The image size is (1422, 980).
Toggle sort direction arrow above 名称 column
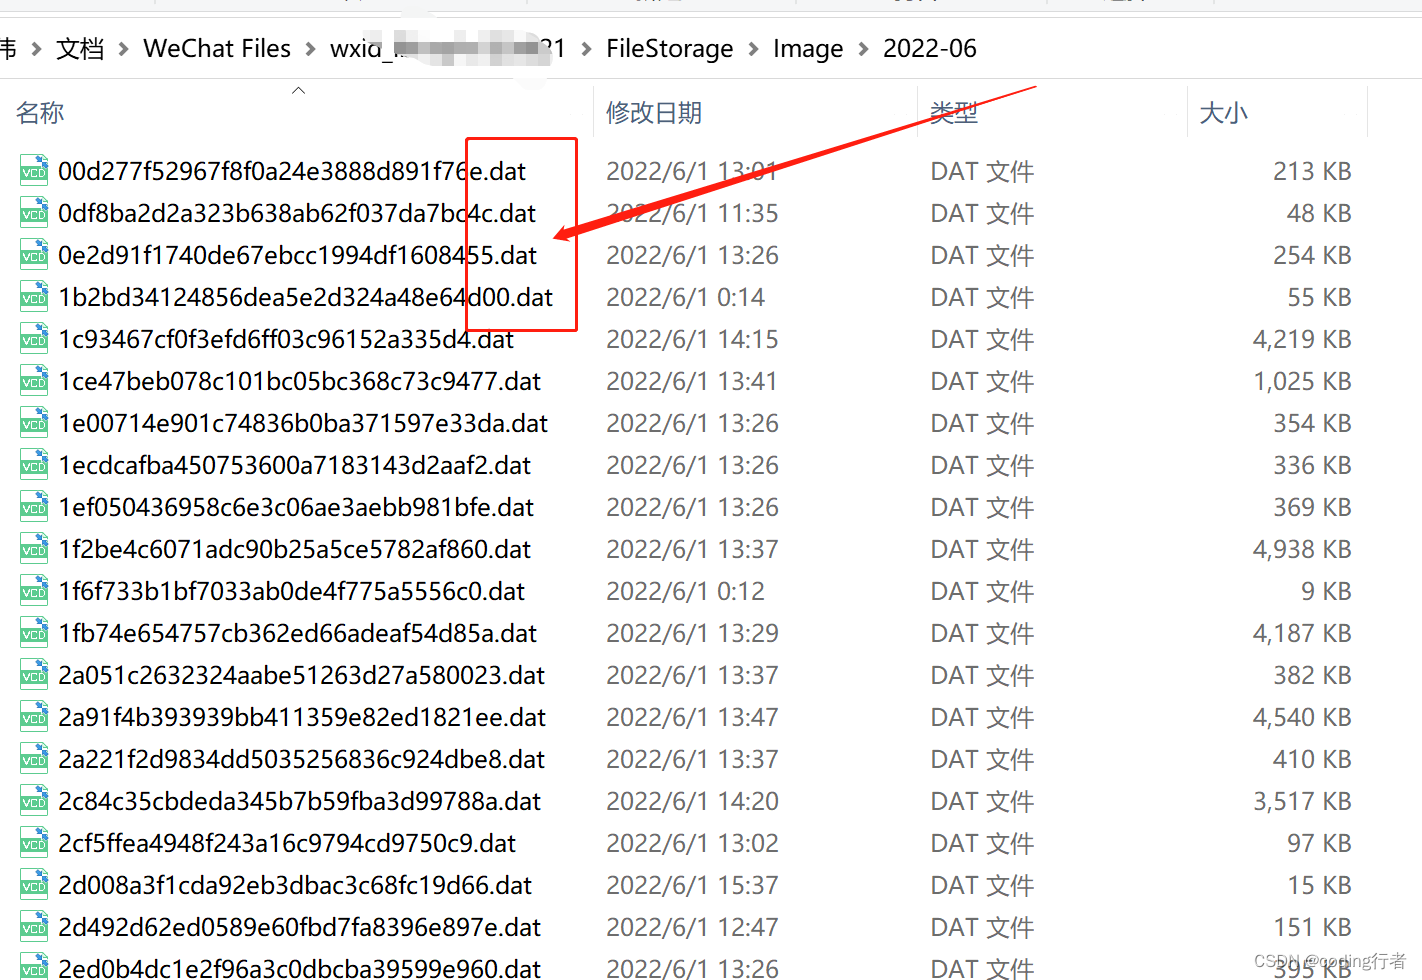[x=298, y=90]
